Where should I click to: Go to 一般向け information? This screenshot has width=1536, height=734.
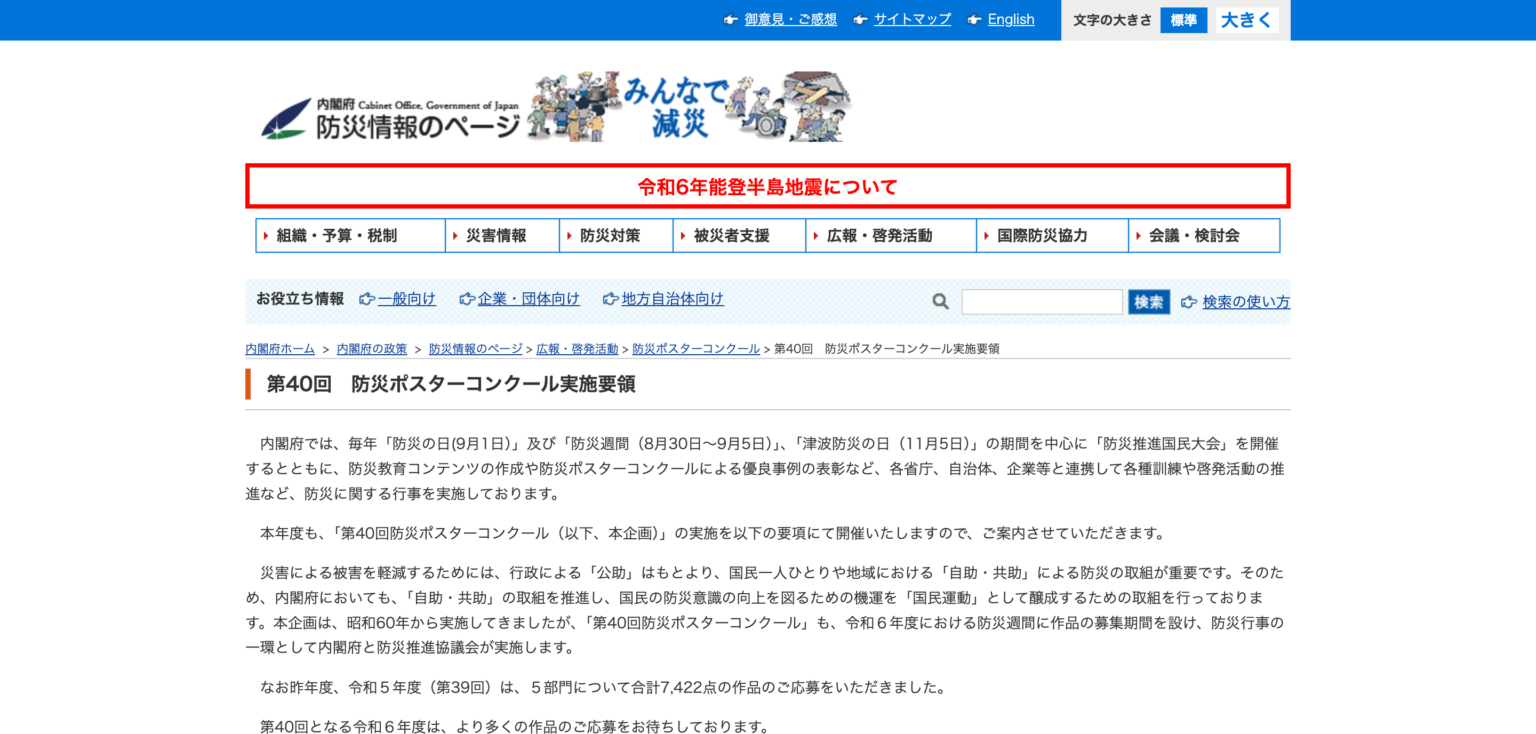(x=407, y=299)
